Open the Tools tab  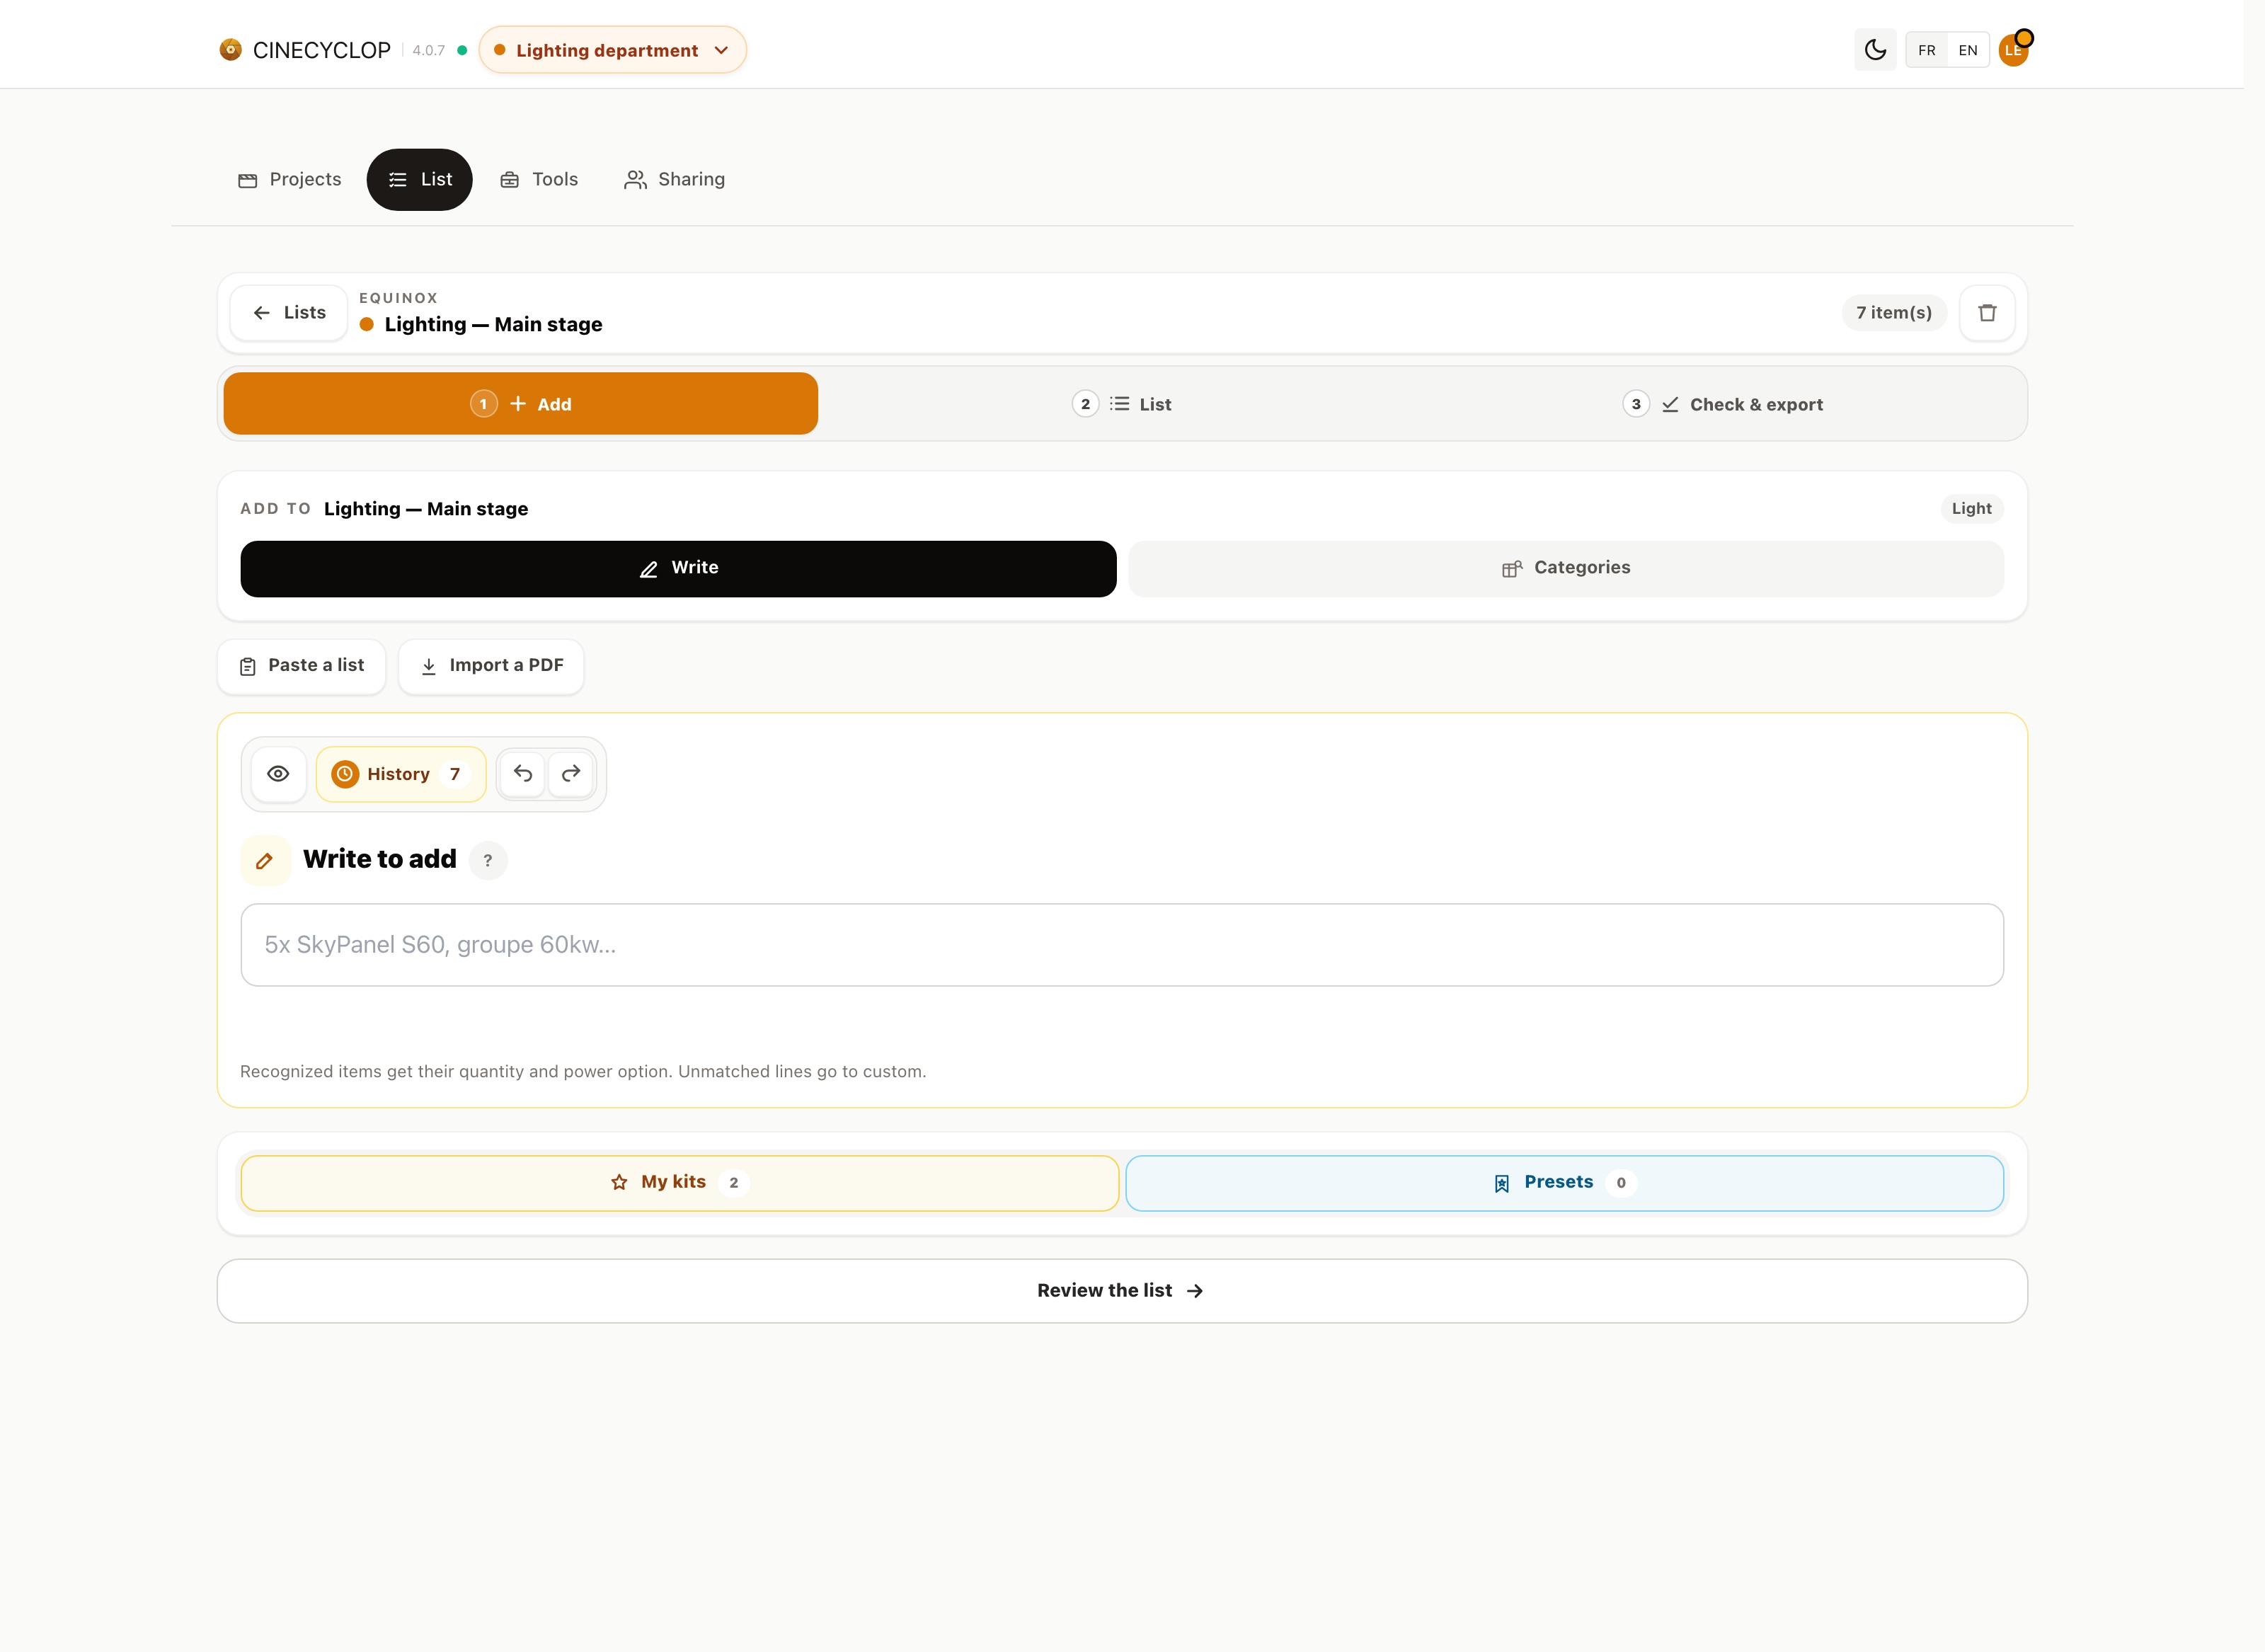539,180
